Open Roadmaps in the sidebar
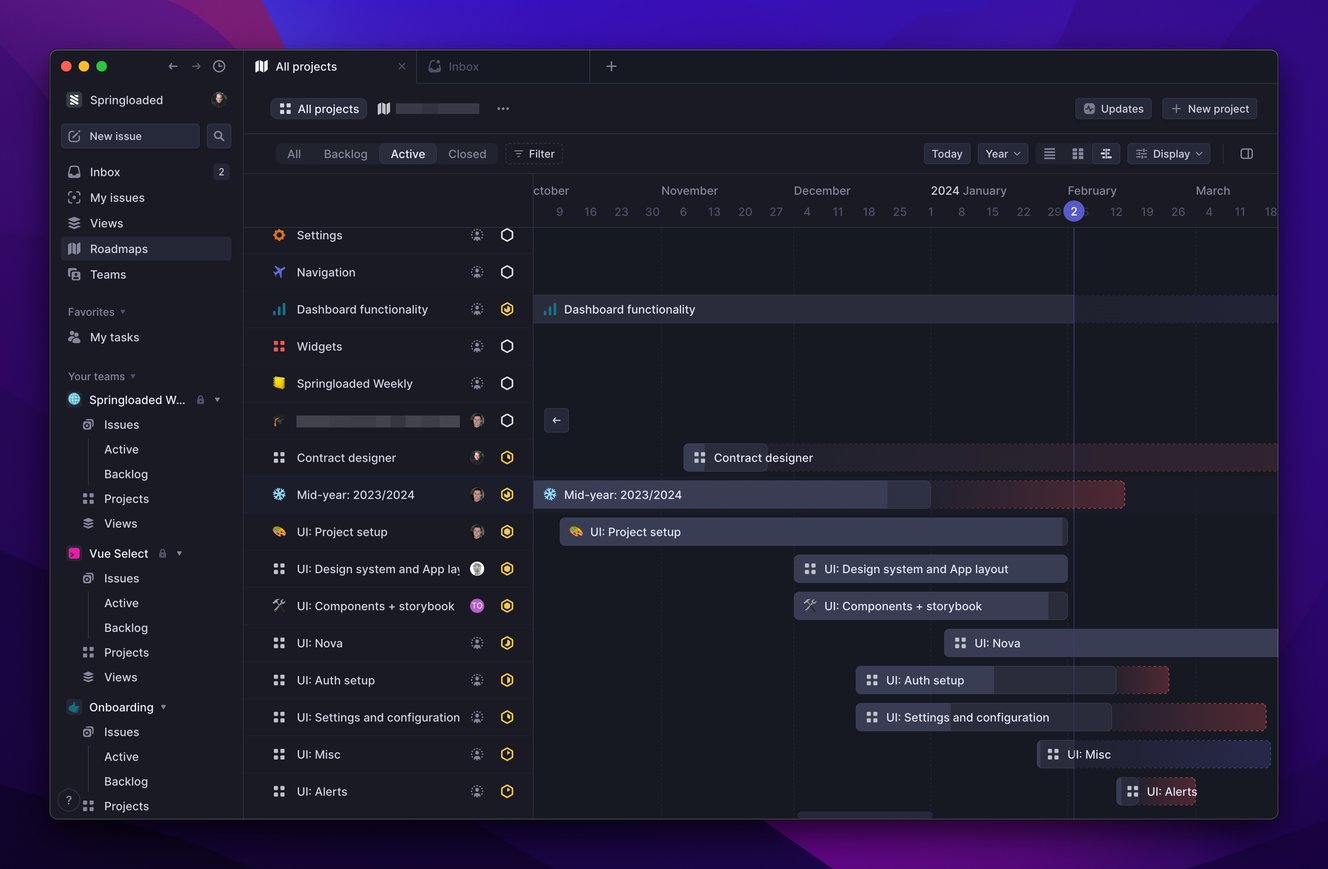 pyautogui.click(x=118, y=249)
